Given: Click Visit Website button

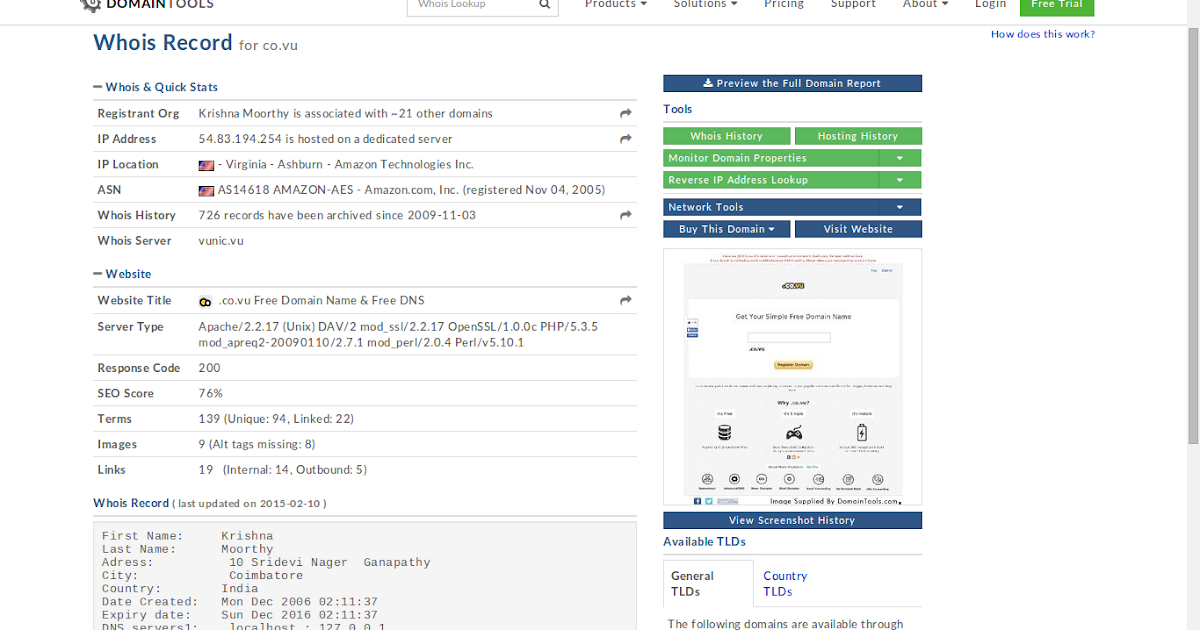Looking at the screenshot, I should pos(858,229).
